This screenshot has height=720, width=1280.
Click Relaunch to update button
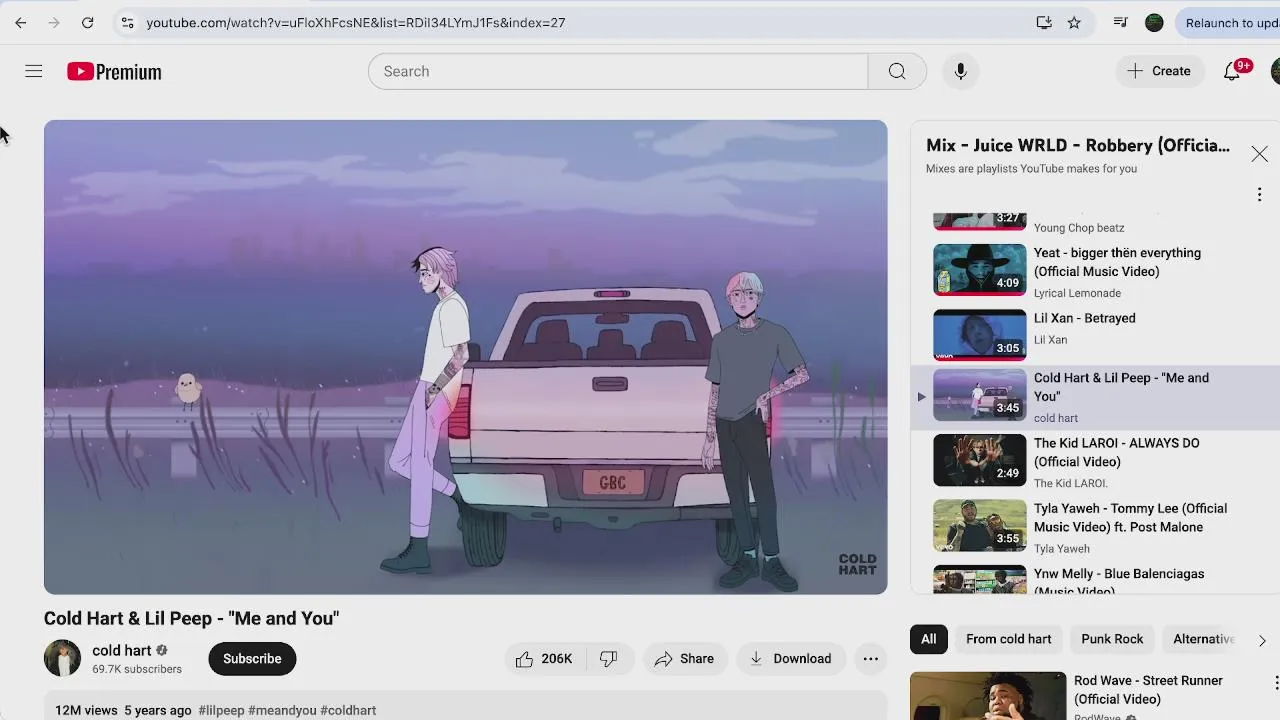1228,22
